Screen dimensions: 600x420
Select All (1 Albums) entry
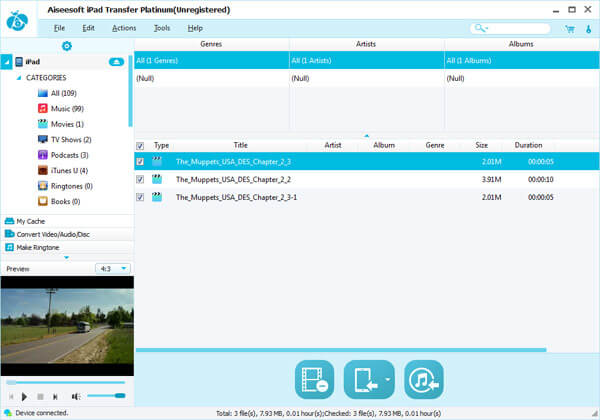pyautogui.click(x=522, y=60)
